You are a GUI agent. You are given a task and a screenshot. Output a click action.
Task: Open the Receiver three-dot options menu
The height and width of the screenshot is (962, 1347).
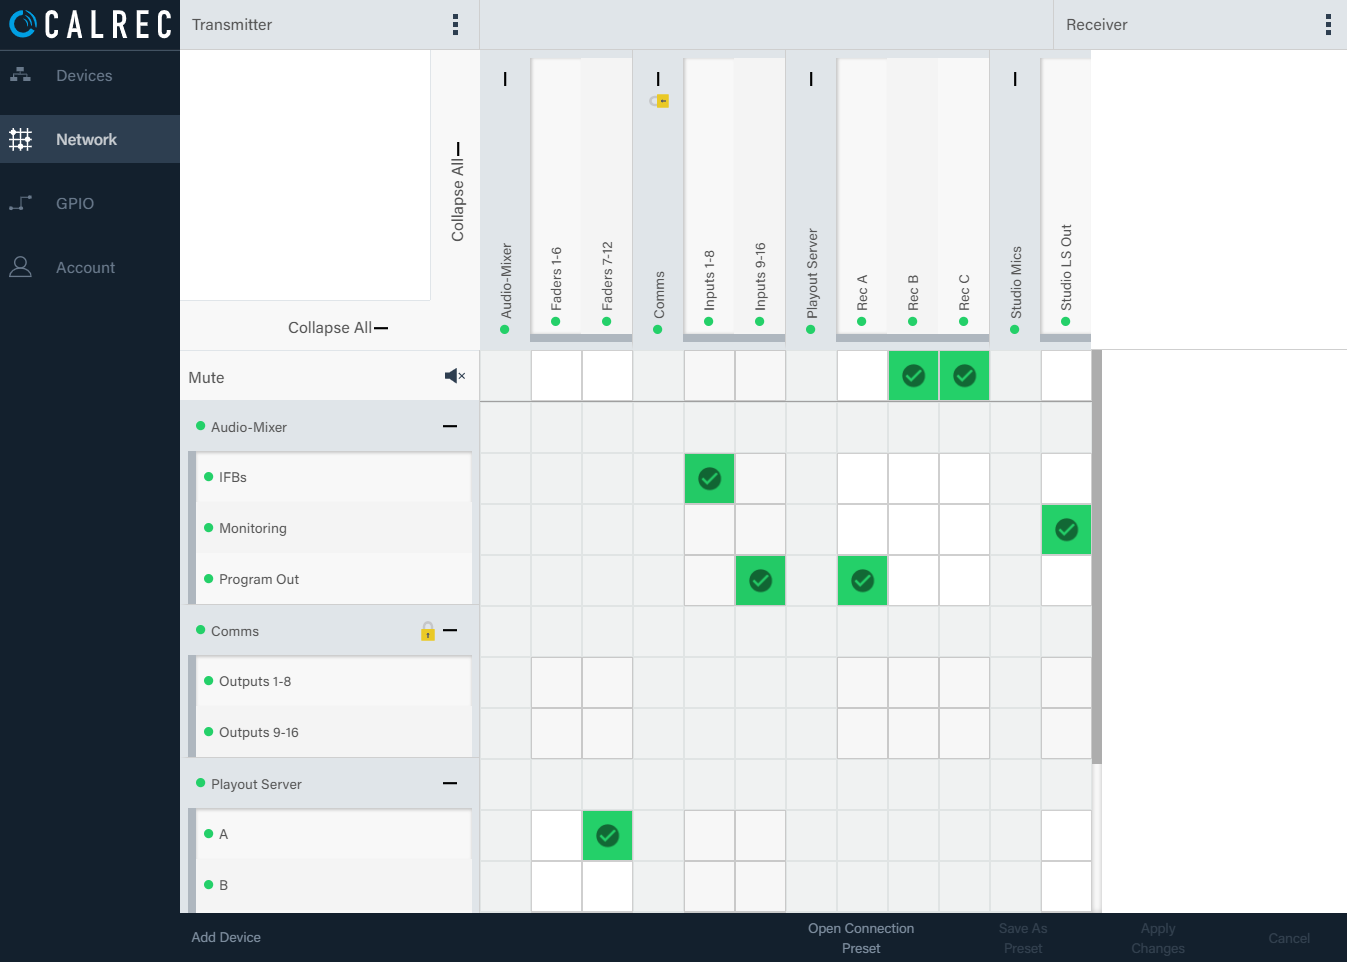1328,25
